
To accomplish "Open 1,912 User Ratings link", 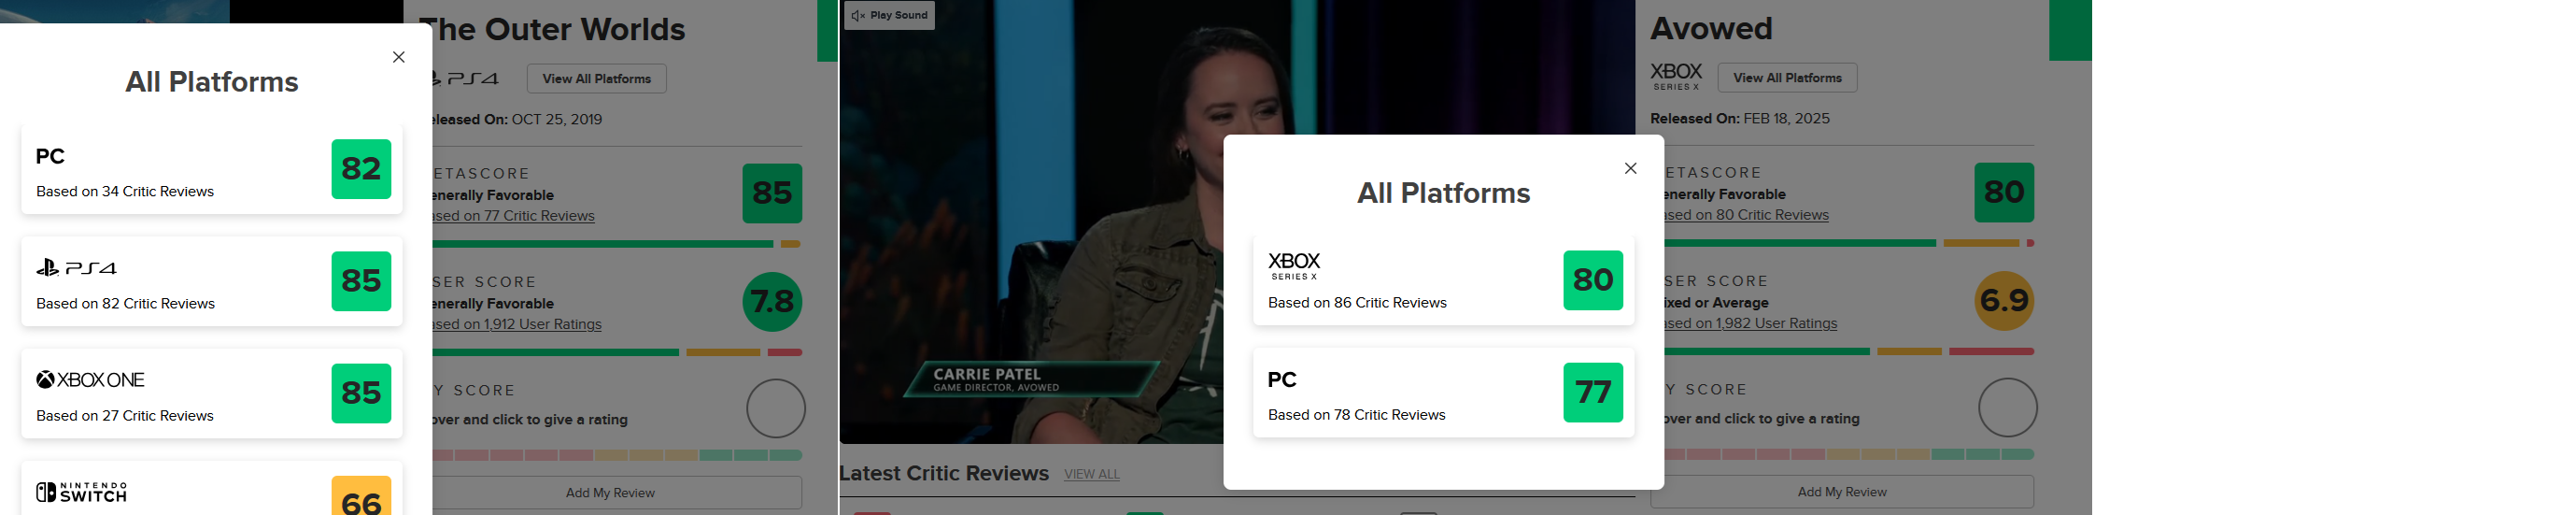I will 517,324.
